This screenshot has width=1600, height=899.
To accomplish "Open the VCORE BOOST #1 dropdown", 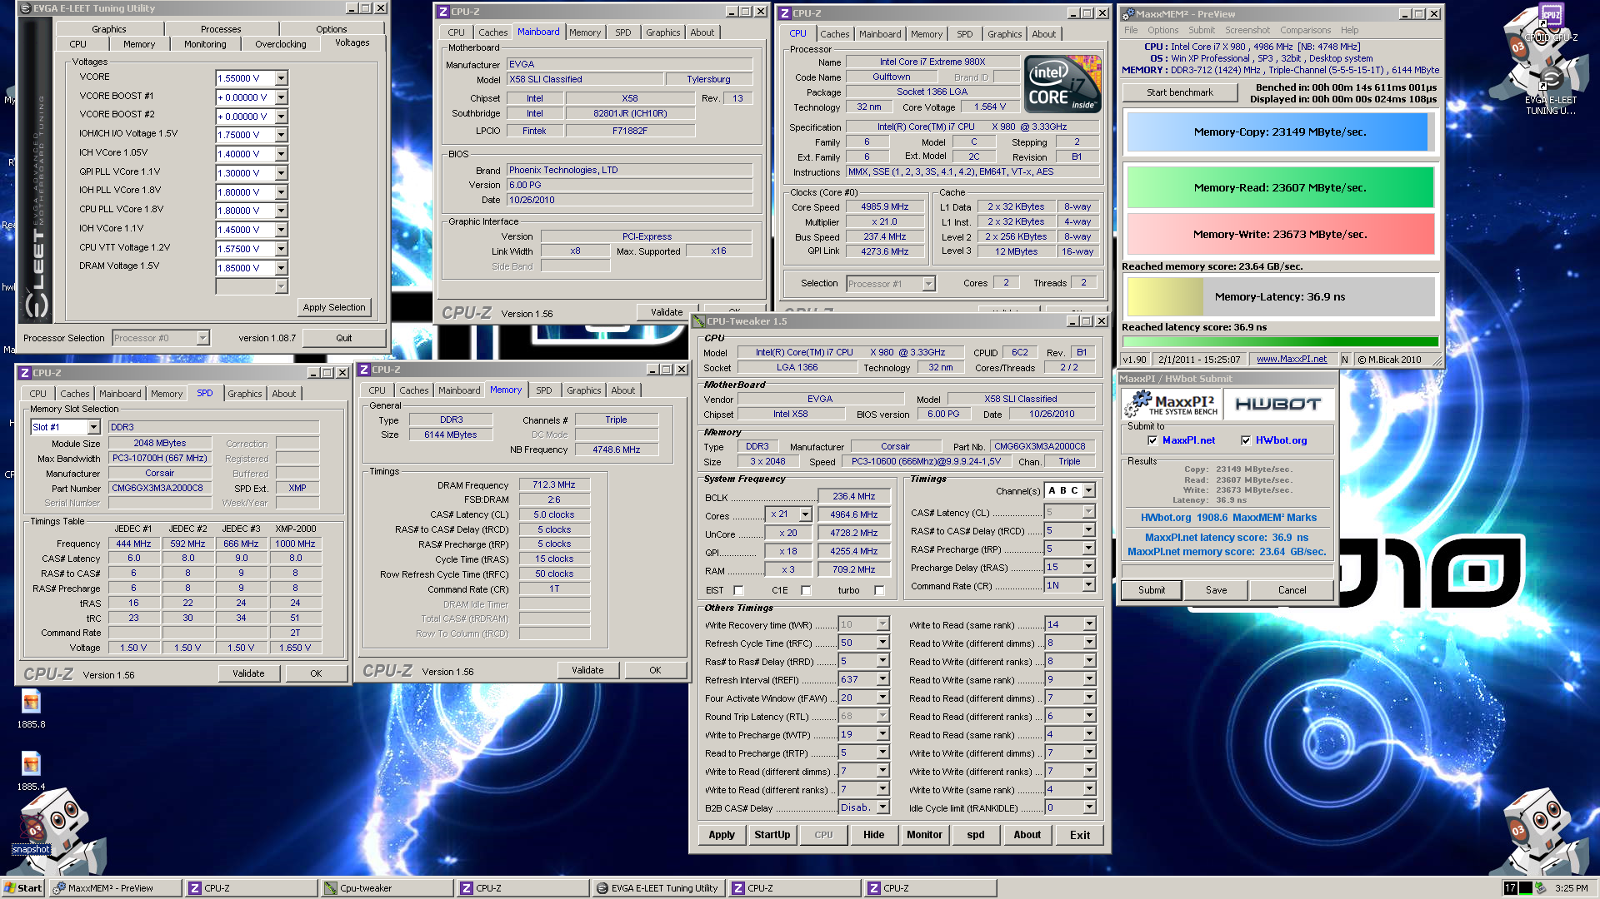I will tap(281, 97).
